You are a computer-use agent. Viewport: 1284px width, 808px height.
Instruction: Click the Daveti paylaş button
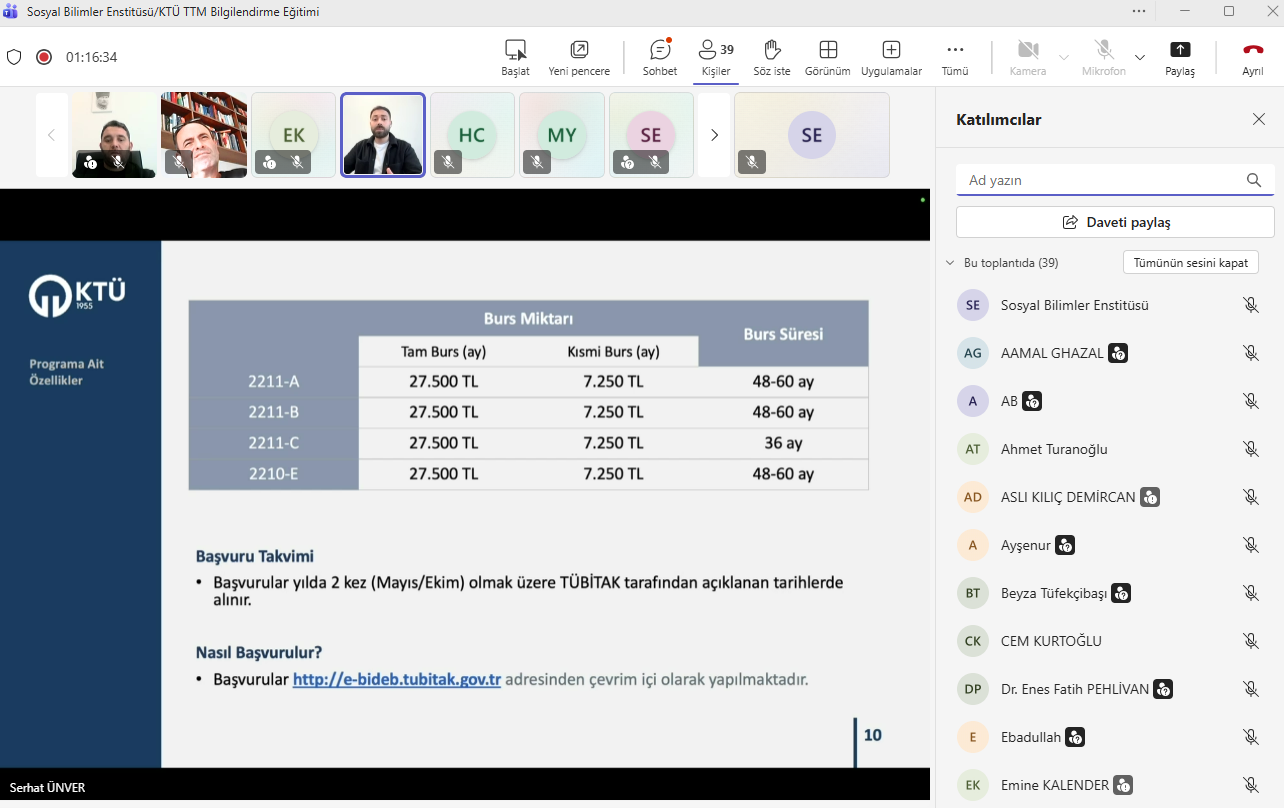[x=1115, y=222]
